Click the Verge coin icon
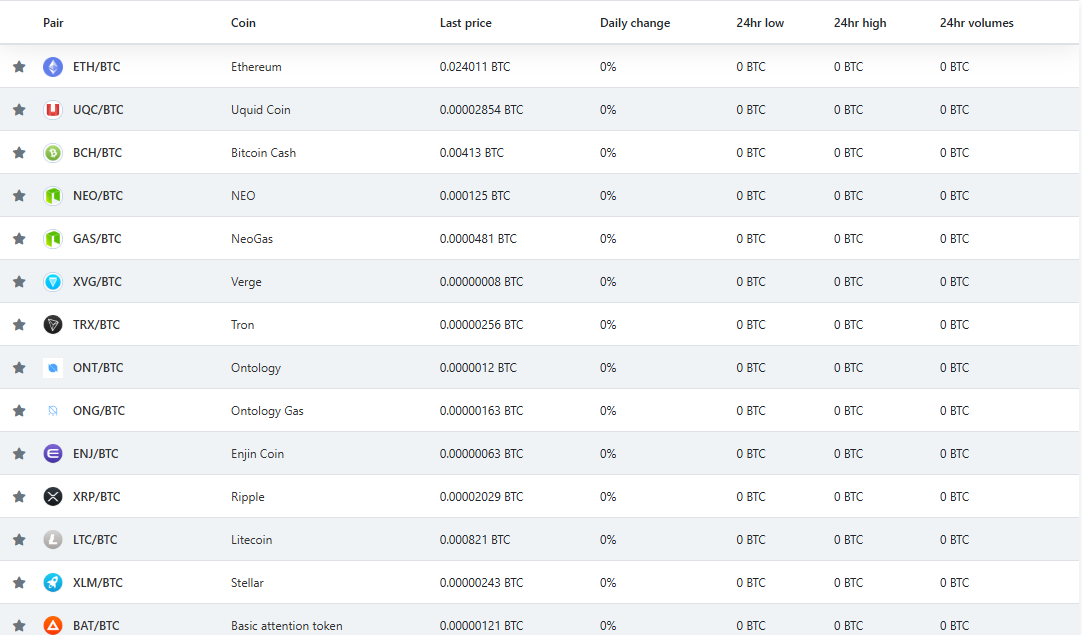Viewport: 1082px width, 635px height. [x=53, y=282]
